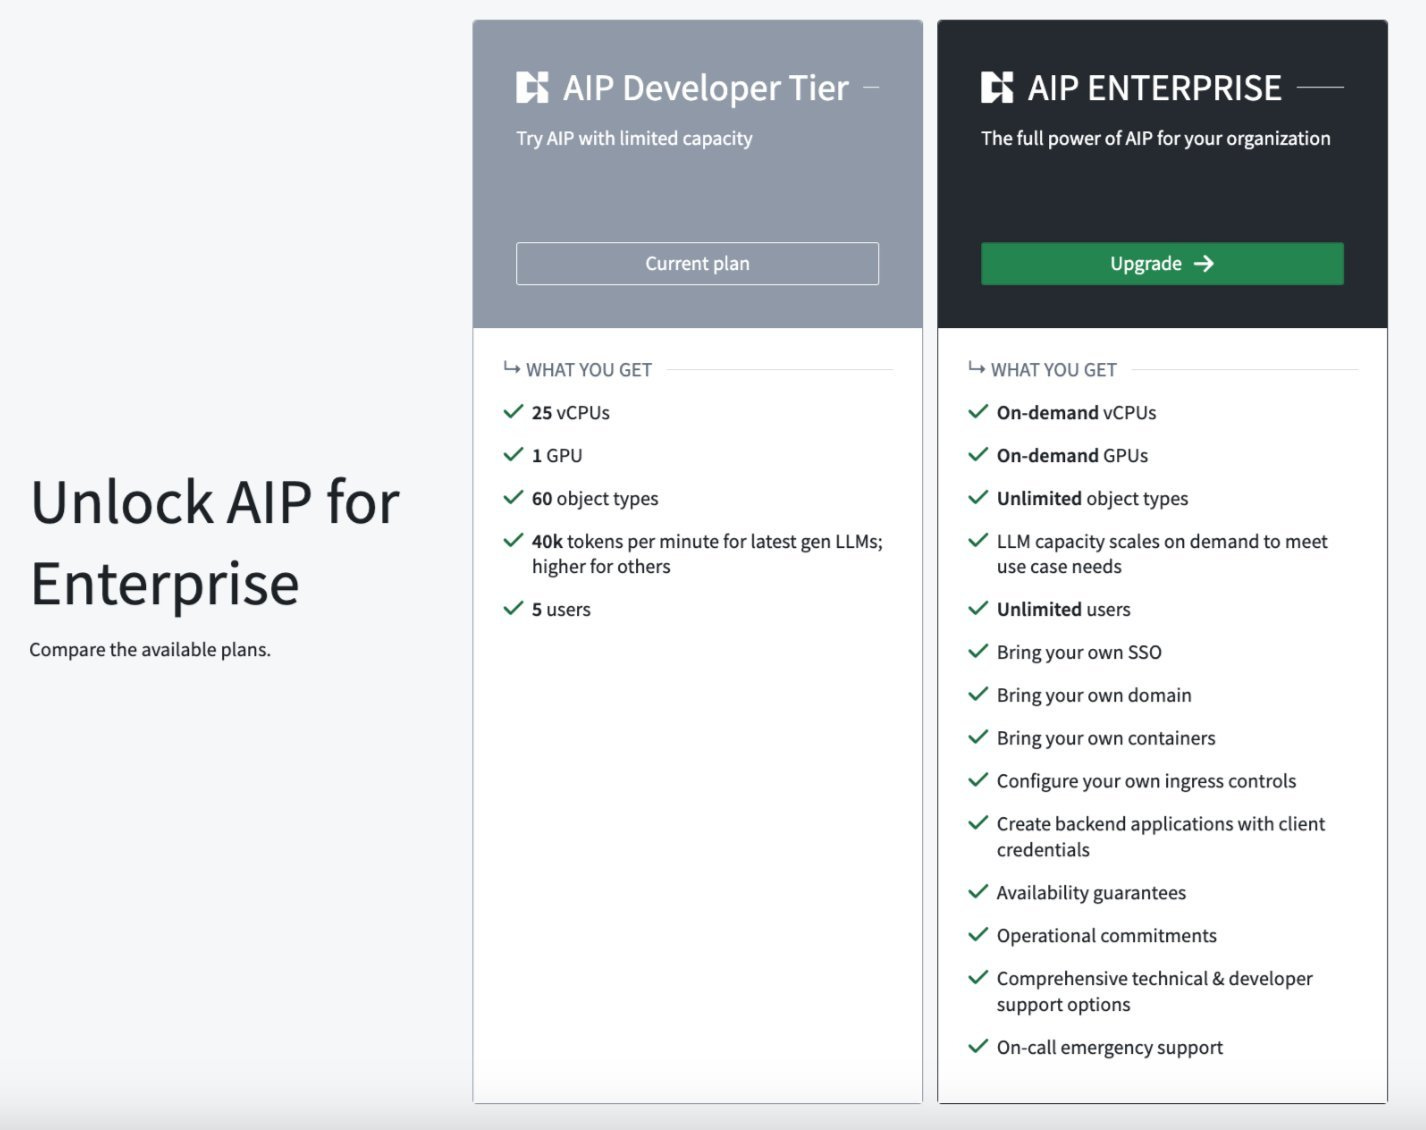The width and height of the screenshot is (1426, 1130).
Task: Click 'Create backend applications with client credentials'
Action: click(x=1161, y=837)
